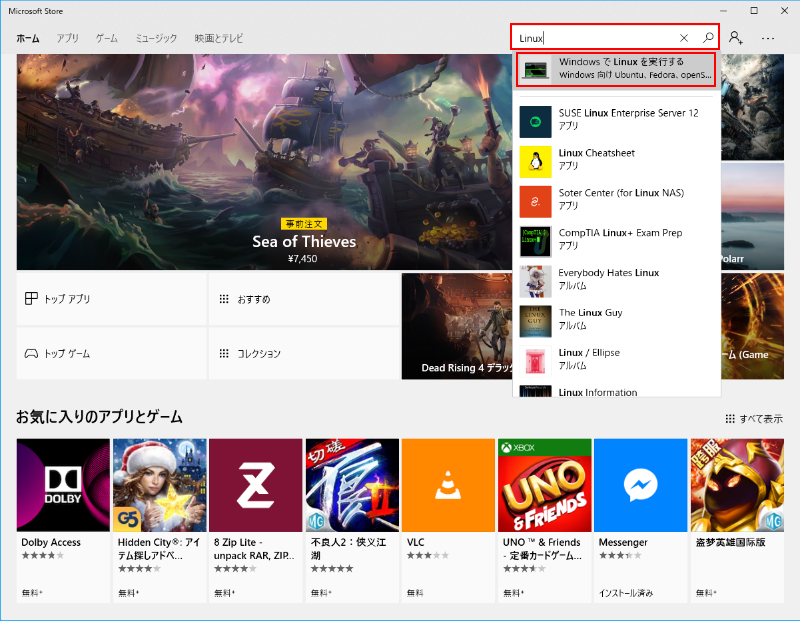Click the Messenger インストール済み label
800x621 pixels.
(x=626, y=593)
